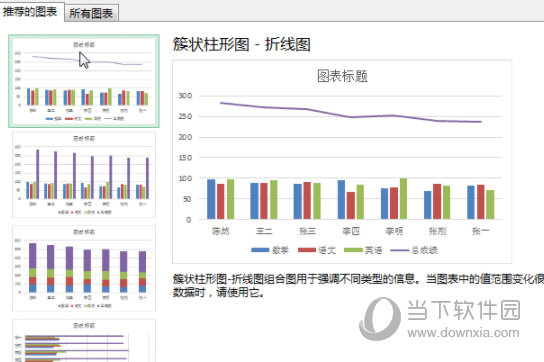Click the 数学 legend entry in preview
Image resolution: width=544 pixels, height=362 pixels.
pos(270,250)
